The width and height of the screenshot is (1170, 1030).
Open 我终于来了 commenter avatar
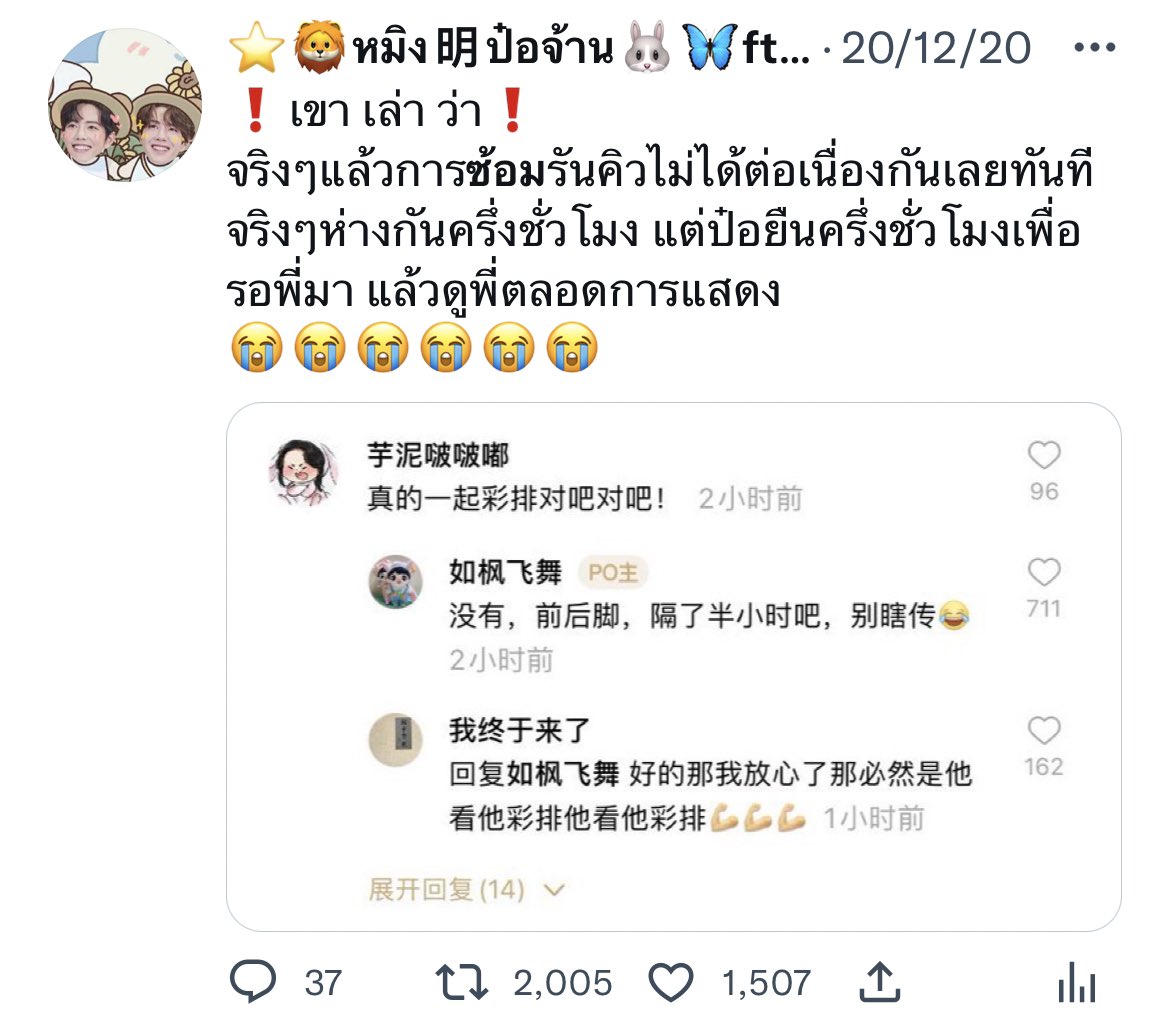[x=396, y=740]
